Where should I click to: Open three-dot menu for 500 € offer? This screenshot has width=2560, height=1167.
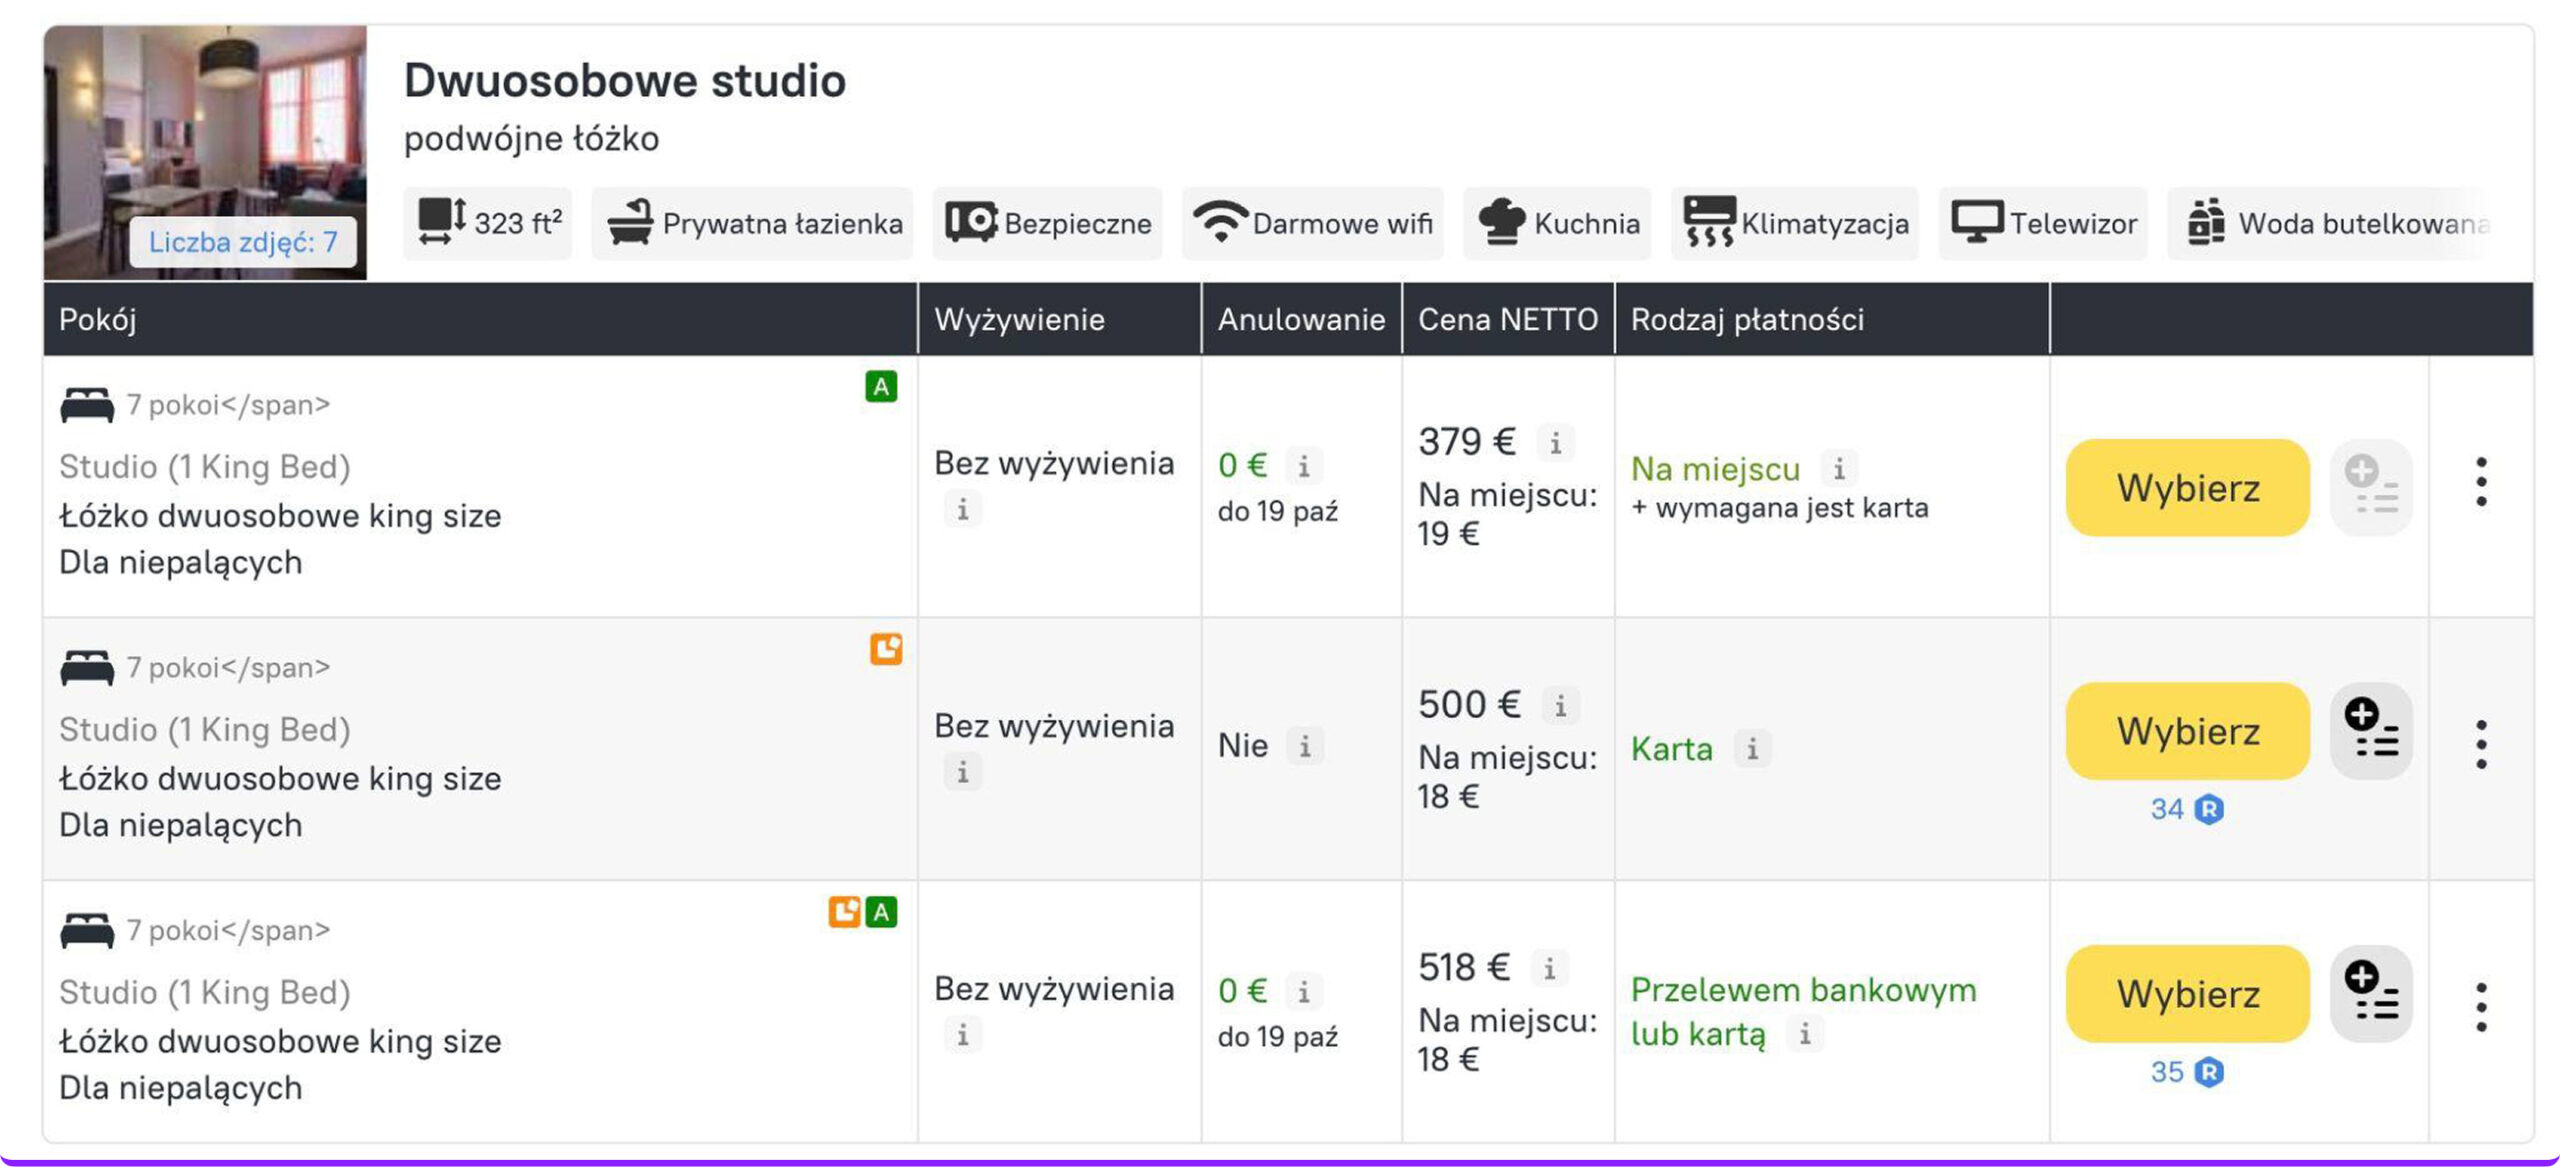tap(2481, 745)
